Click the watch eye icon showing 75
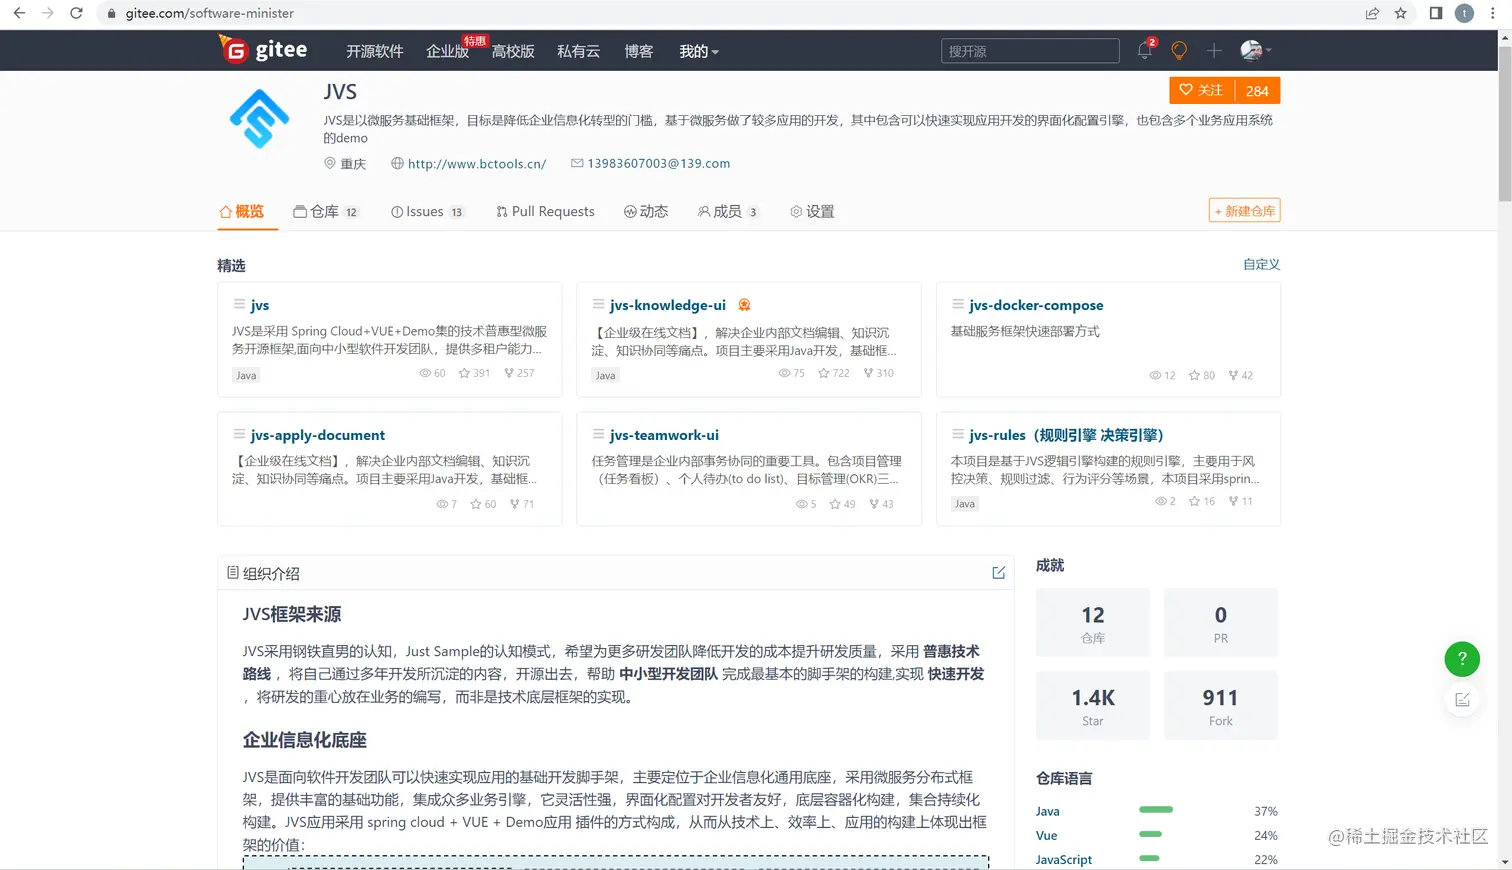Screen dimensions: 1512x870 coord(785,373)
